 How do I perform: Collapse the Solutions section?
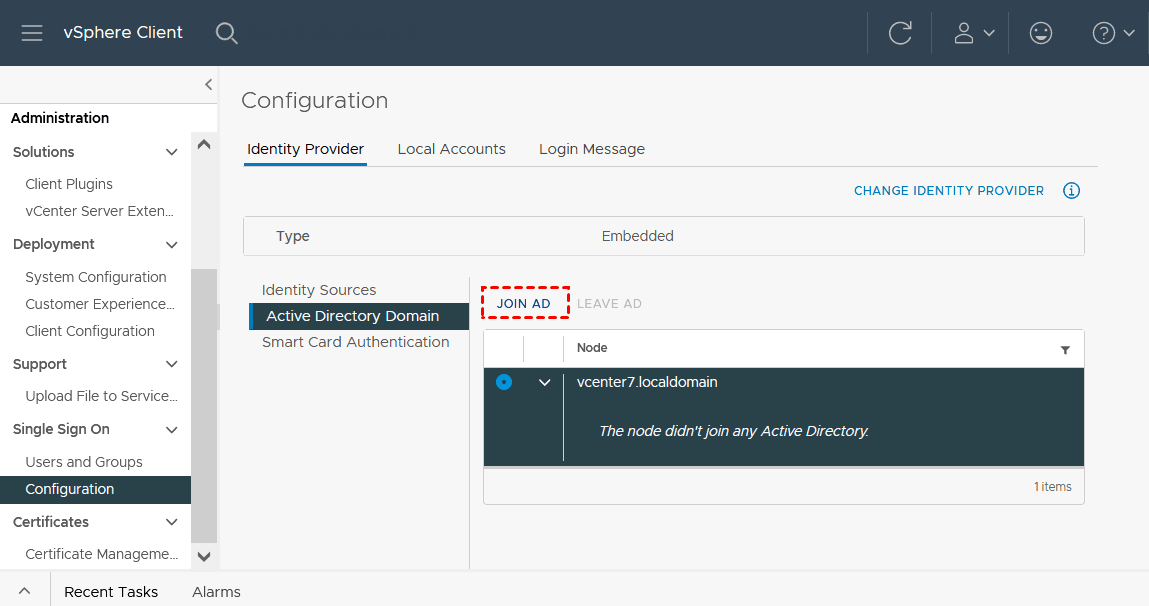pyautogui.click(x=172, y=152)
